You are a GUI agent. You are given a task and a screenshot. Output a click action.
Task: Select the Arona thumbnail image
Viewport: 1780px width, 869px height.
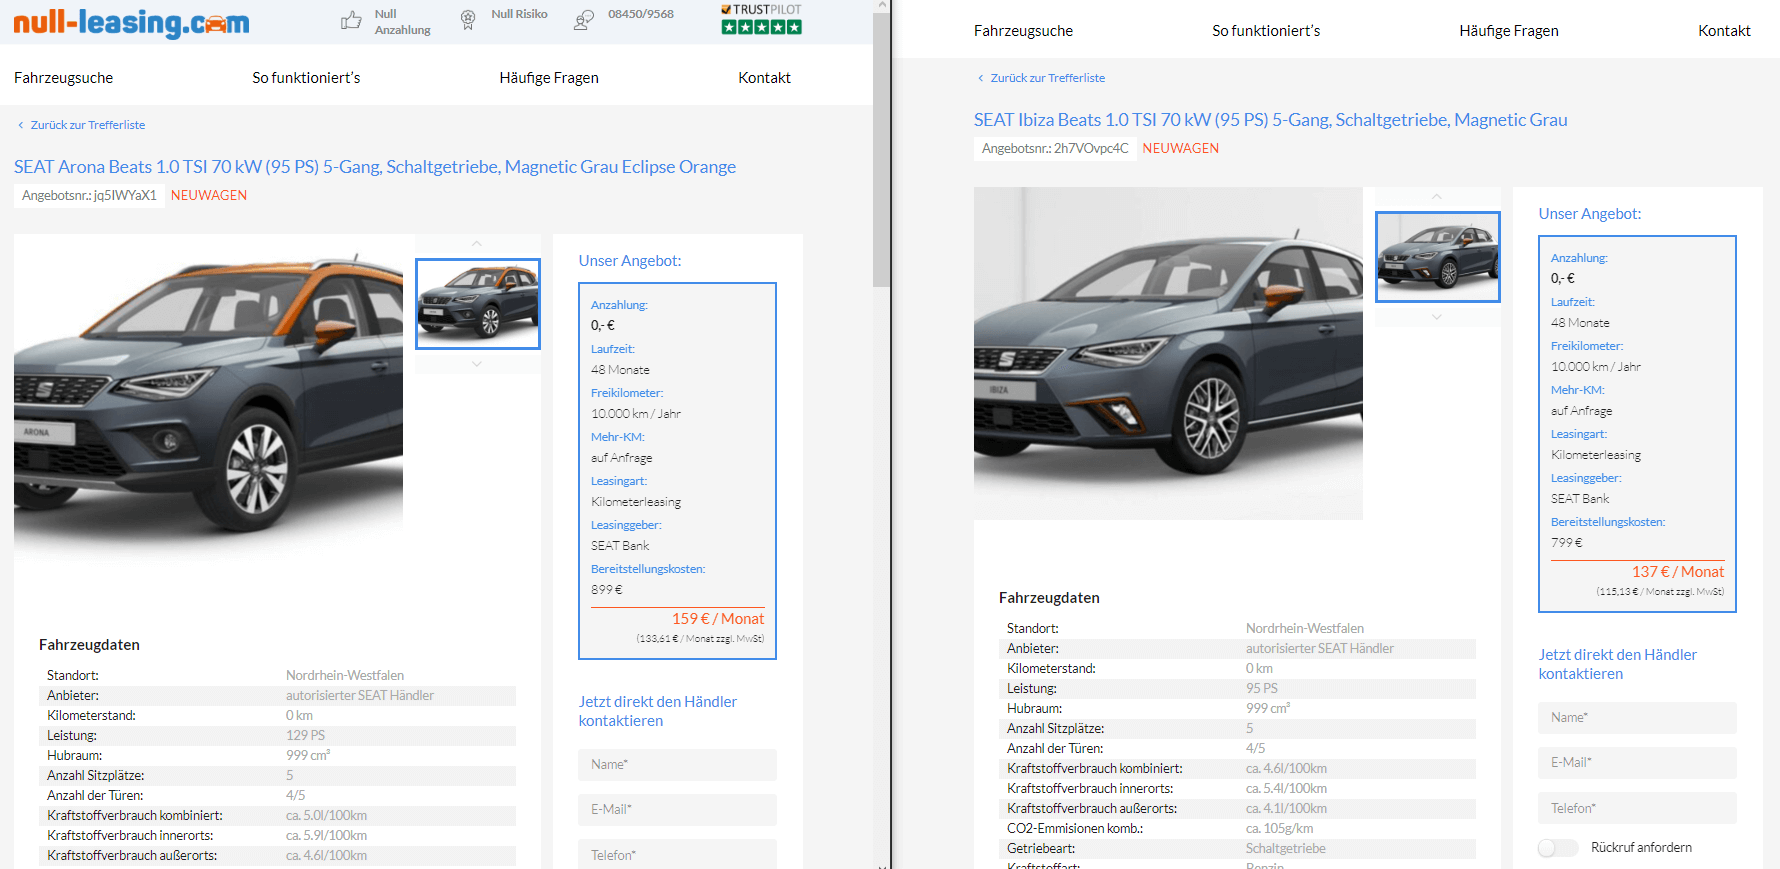[x=478, y=304]
